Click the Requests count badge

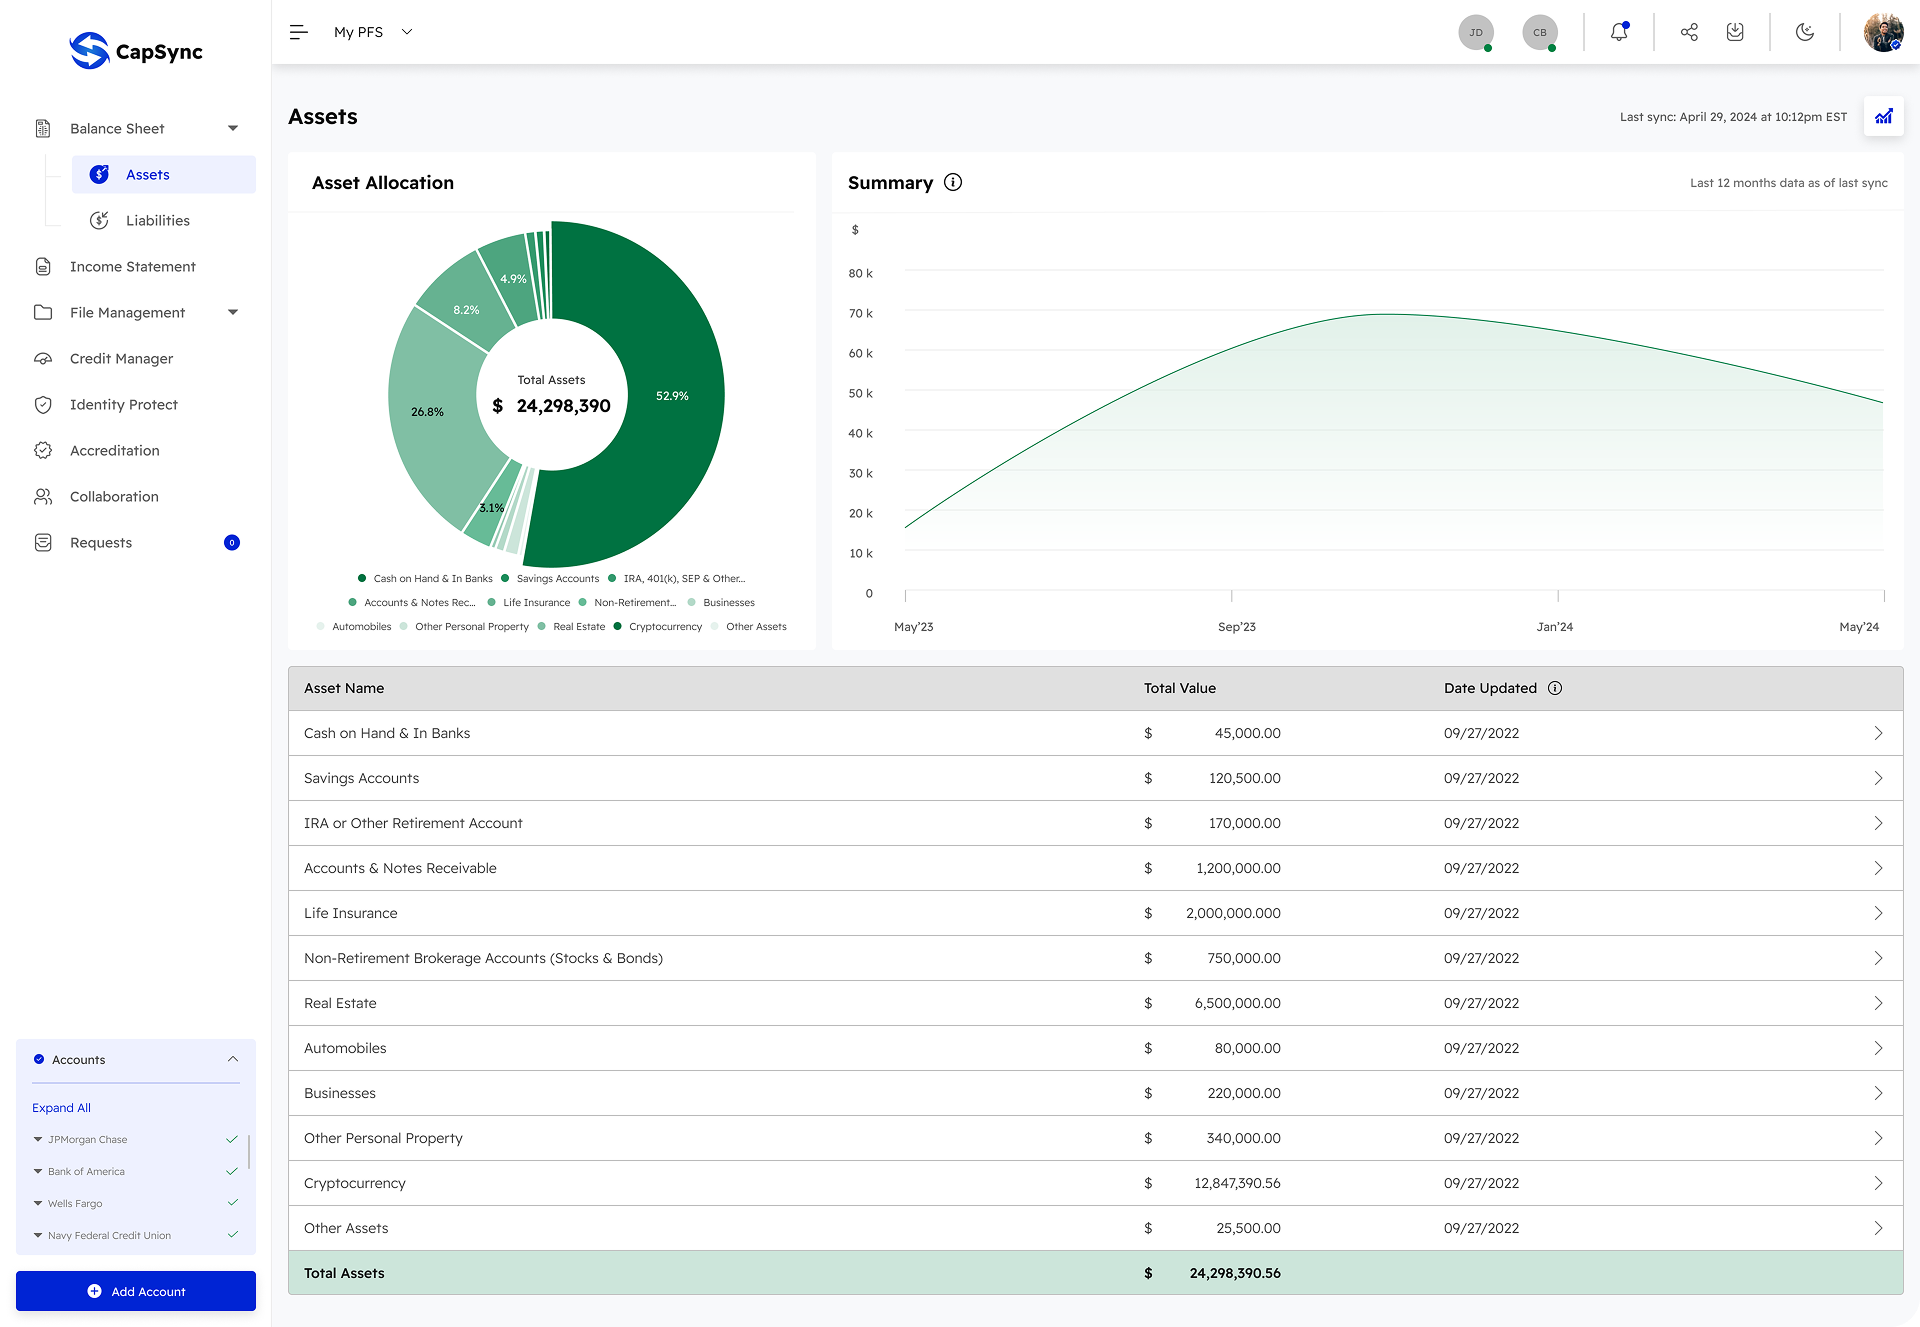(232, 542)
